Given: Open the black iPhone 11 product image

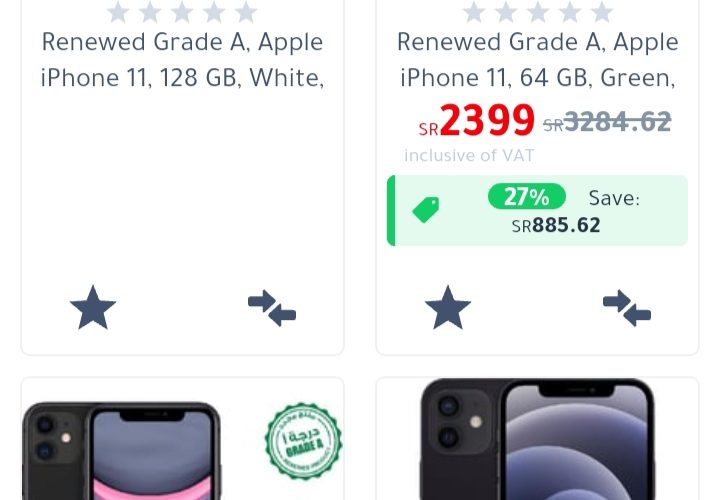Looking at the screenshot, I should pos(122,451).
